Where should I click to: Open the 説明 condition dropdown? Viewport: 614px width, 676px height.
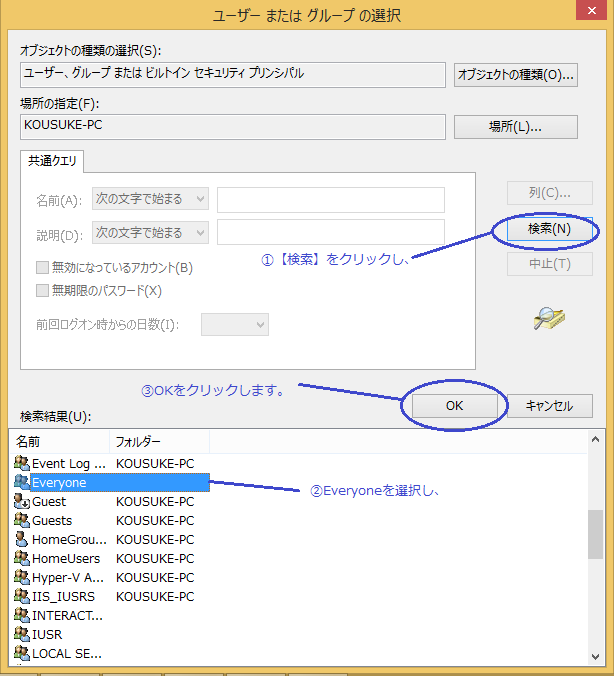pyautogui.click(x=150, y=233)
